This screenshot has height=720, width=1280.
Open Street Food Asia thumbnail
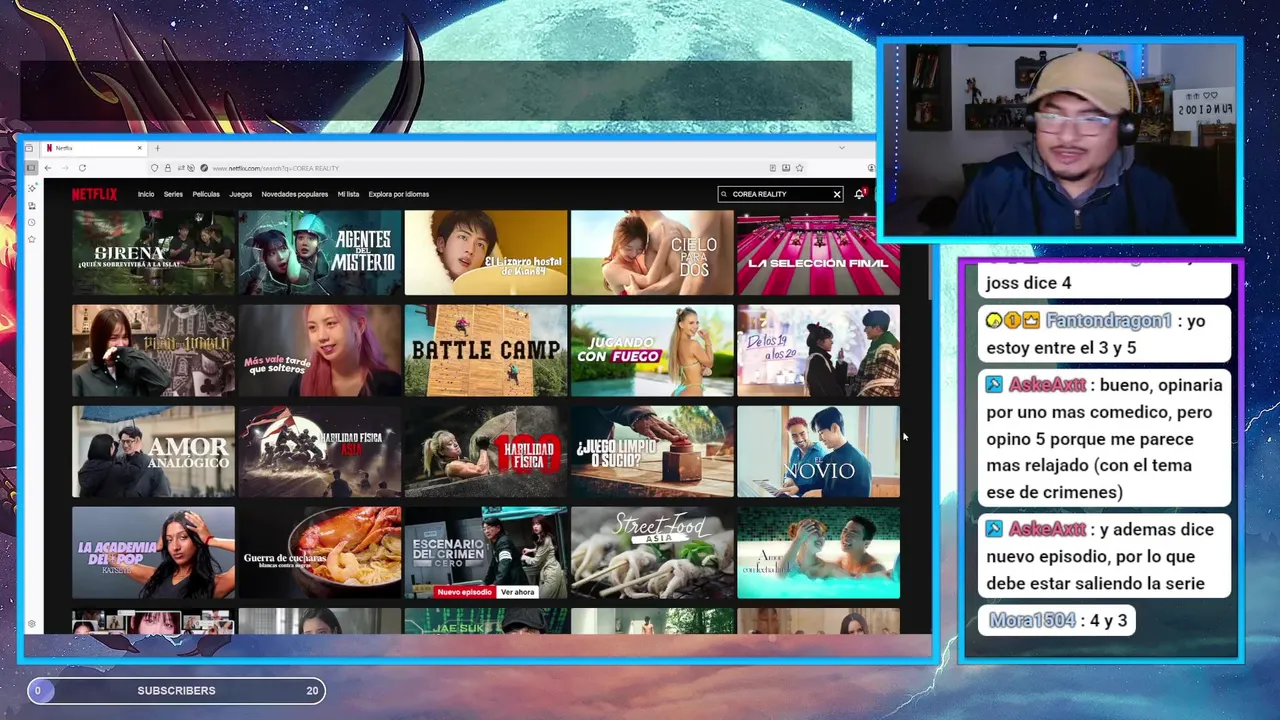click(652, 552)
